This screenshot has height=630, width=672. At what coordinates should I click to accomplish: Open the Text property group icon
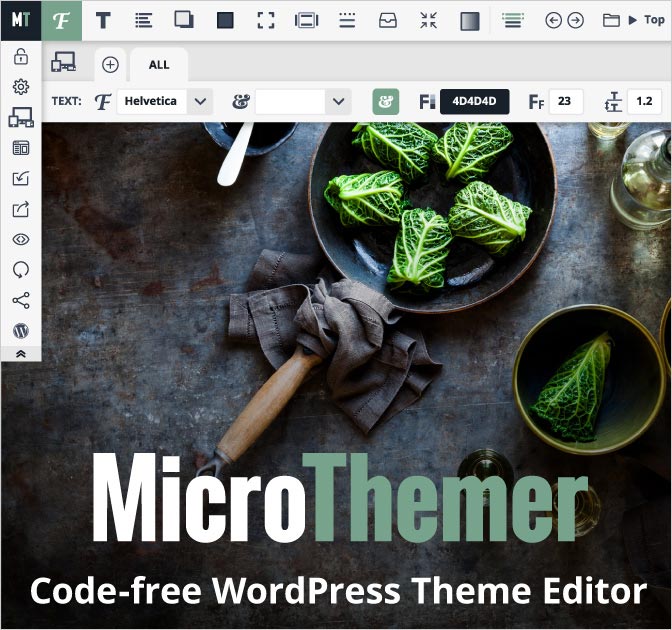pos(103,20)
